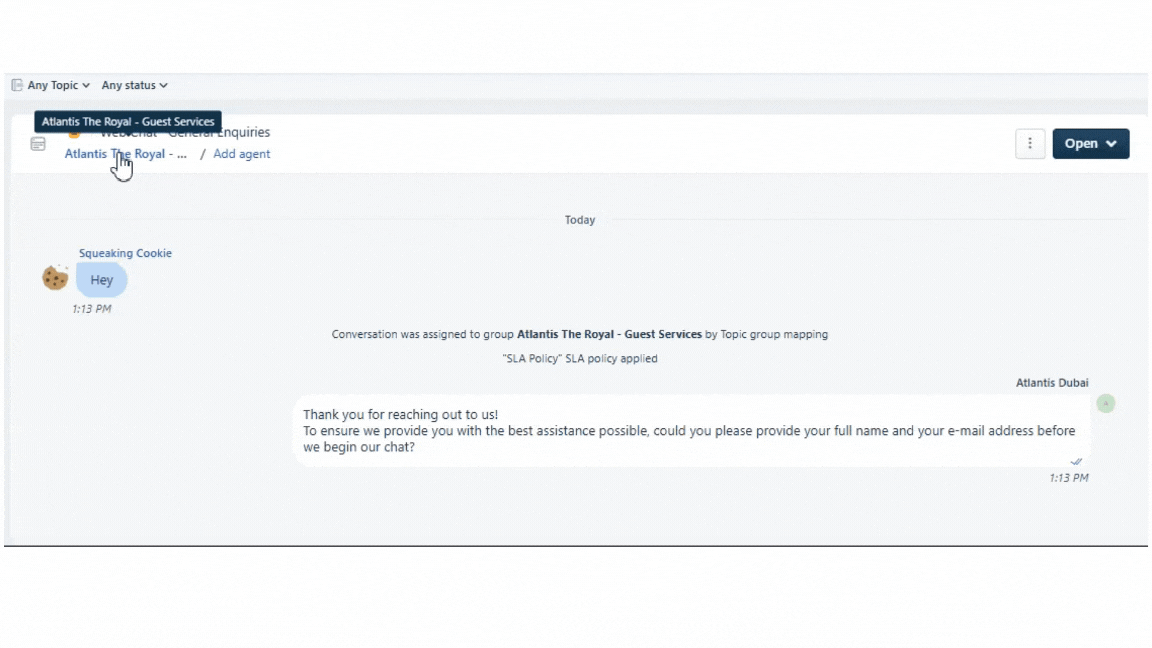Click the double-check delivered icon

click(x=1076, y=461)
